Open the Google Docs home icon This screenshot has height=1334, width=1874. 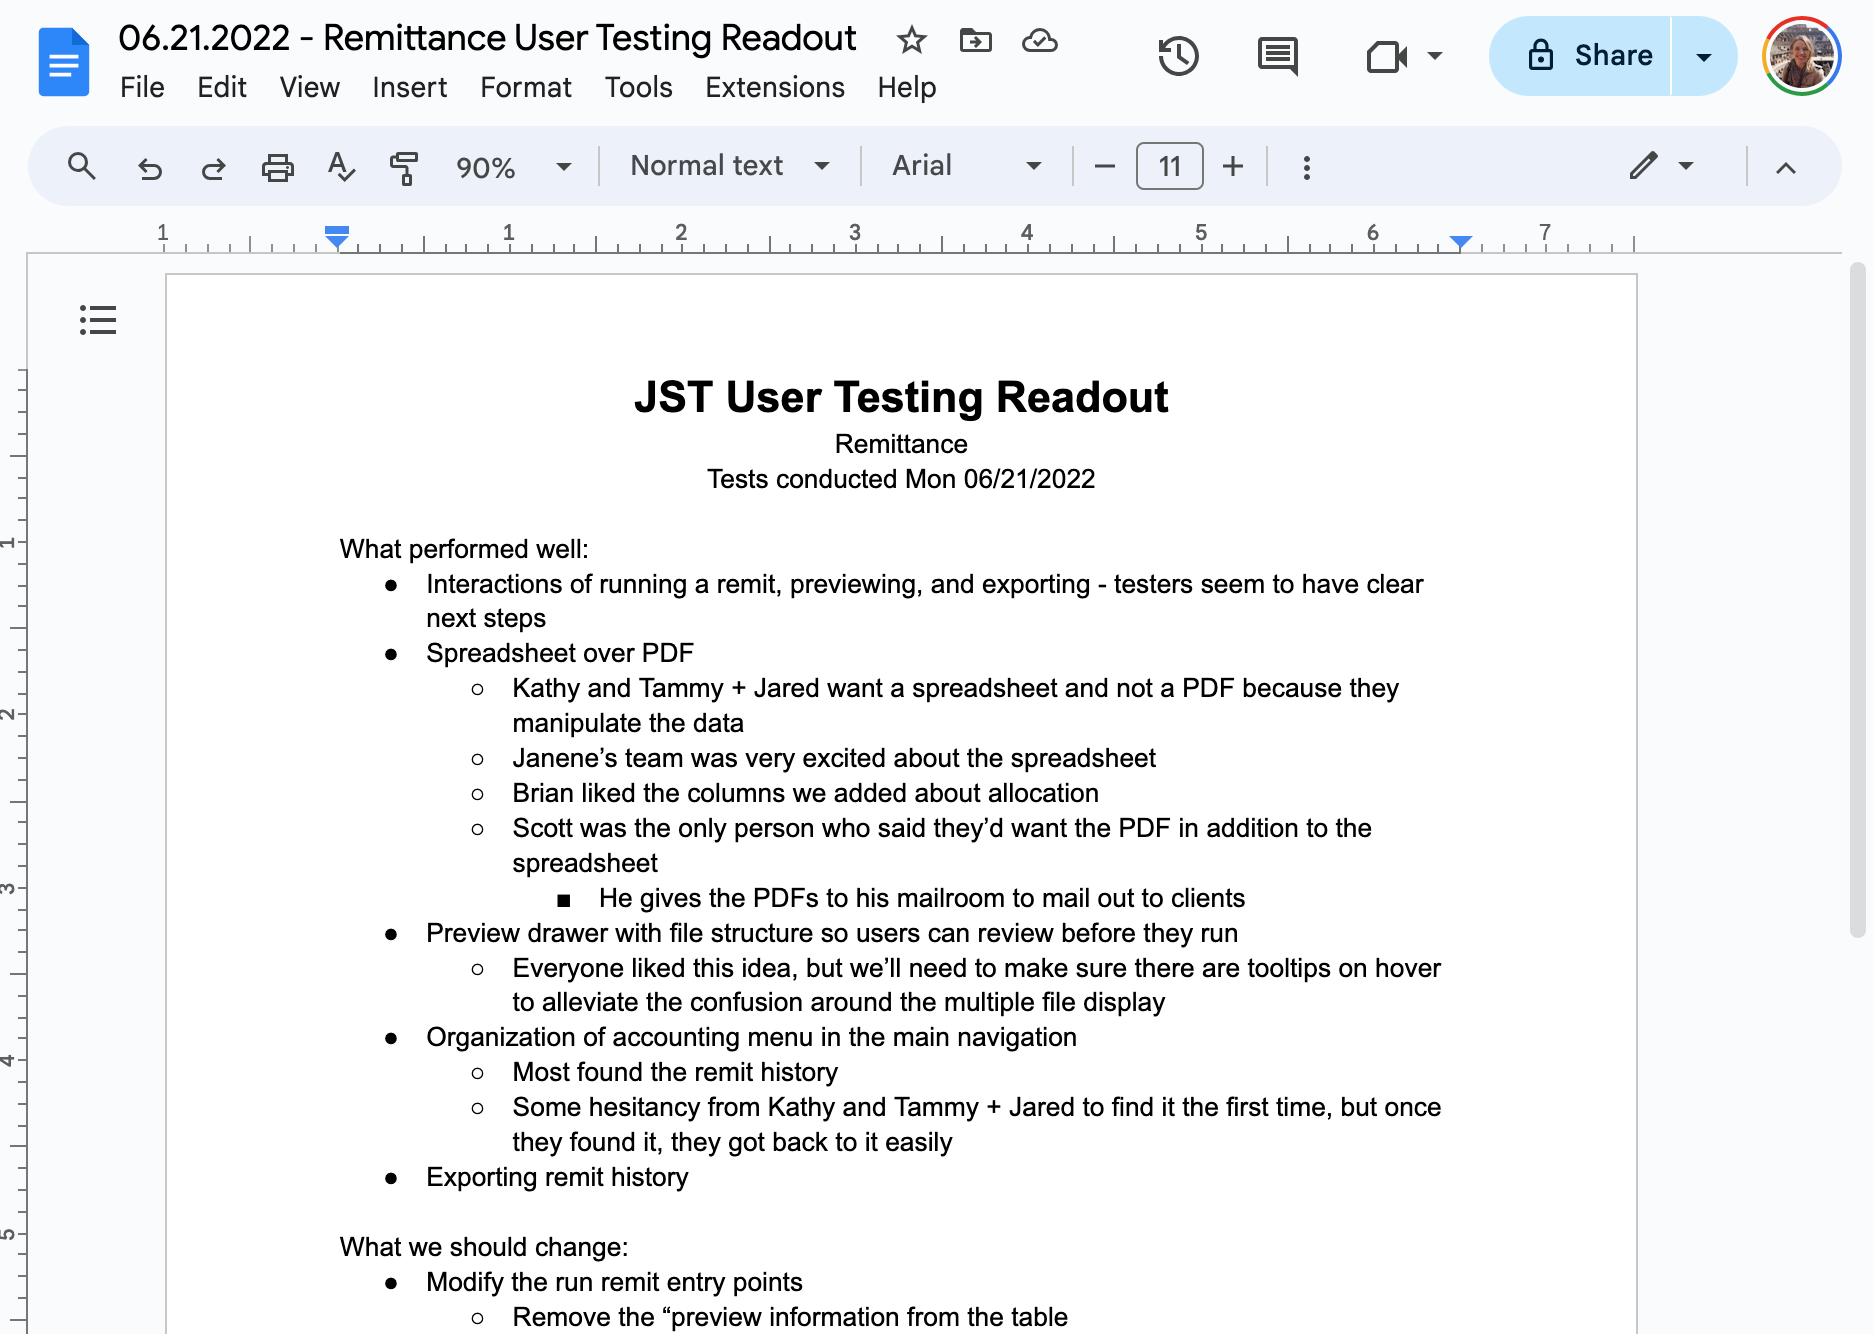click(64, 62)
